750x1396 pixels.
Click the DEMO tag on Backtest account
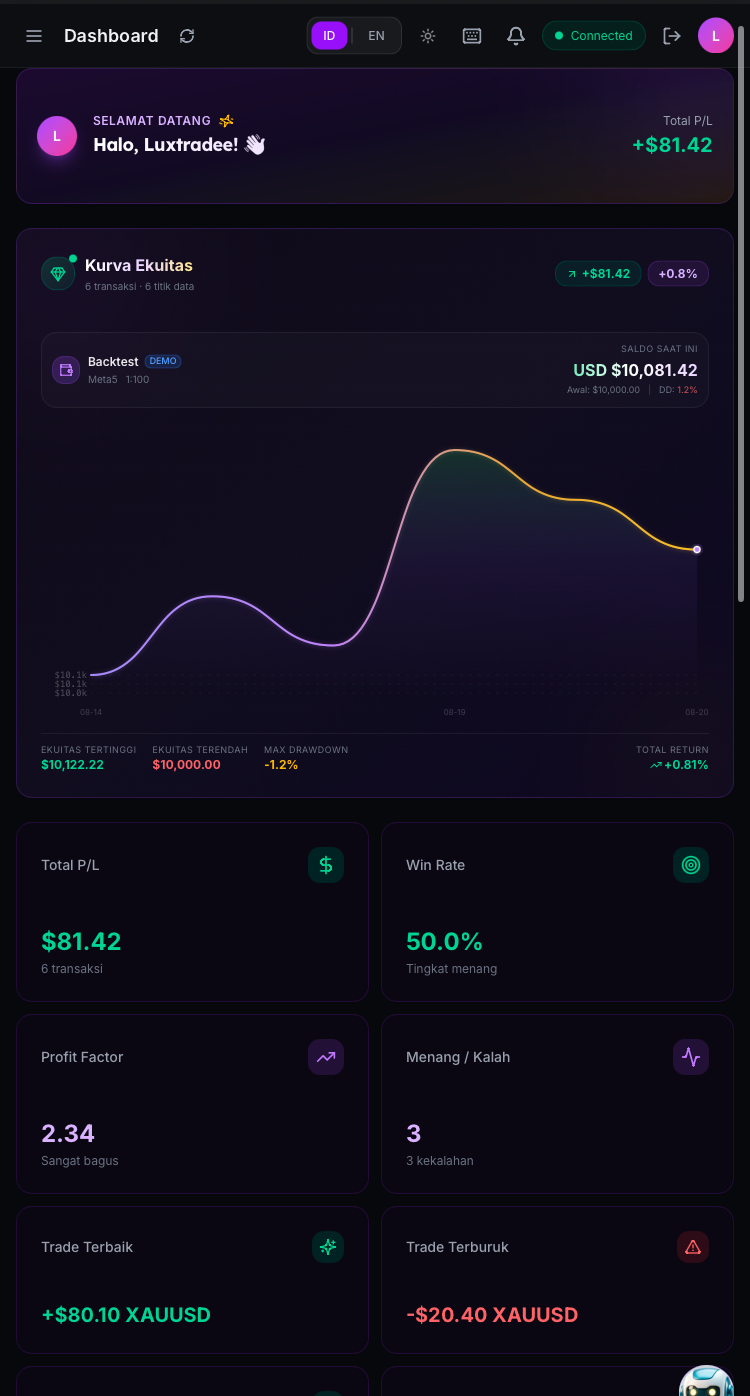tap(163, 361)
